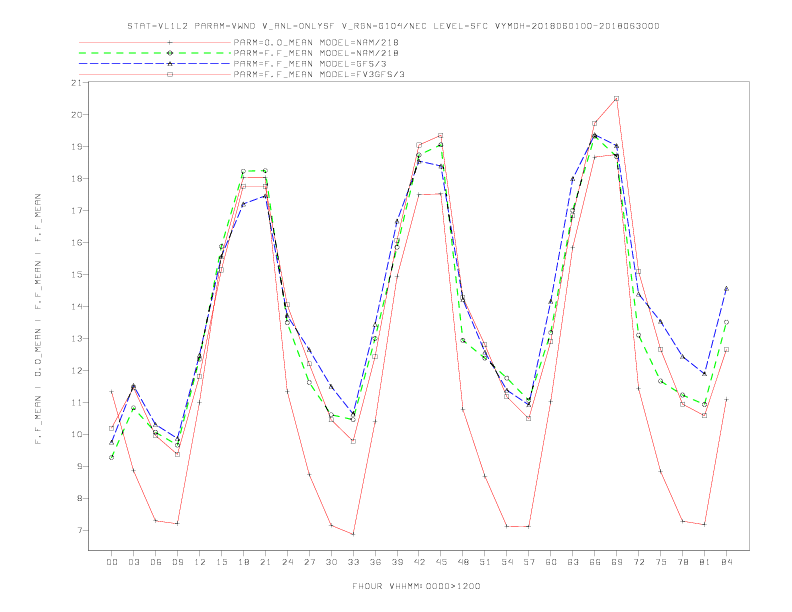Viewport: 792px width, 612px height.
Task: Click the y-axis tick label 19
Action: 76,146
